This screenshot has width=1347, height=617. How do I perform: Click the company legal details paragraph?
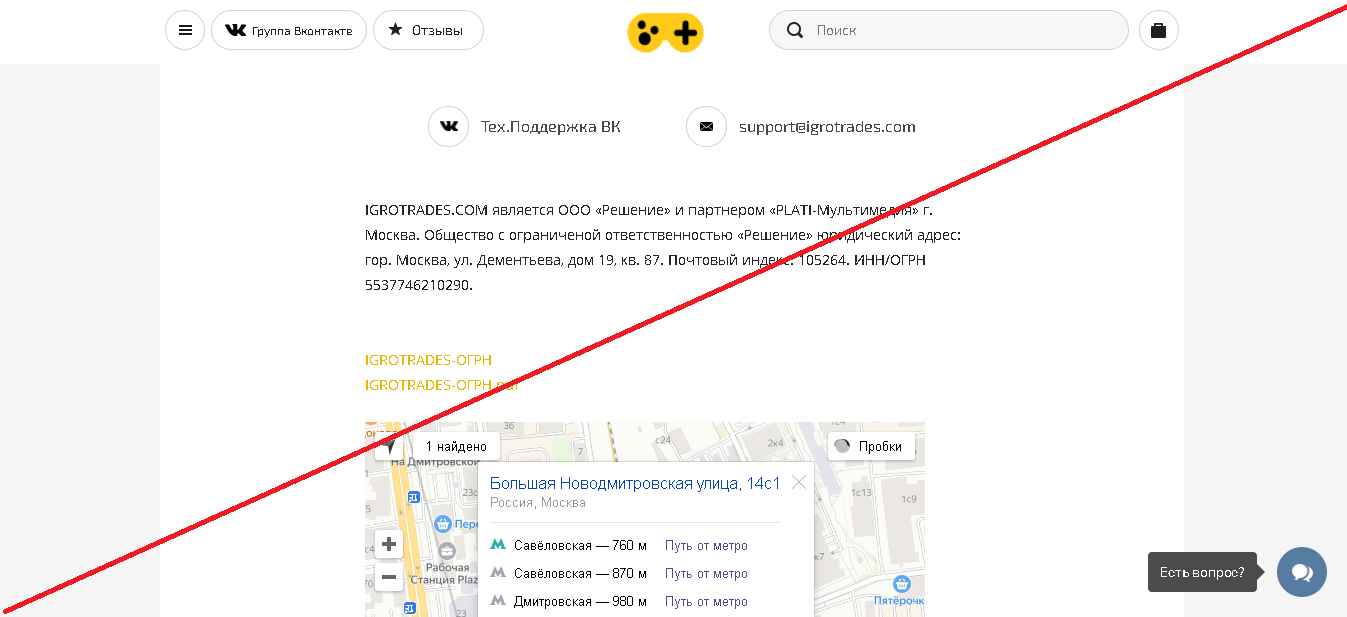(x=663, y=248)
